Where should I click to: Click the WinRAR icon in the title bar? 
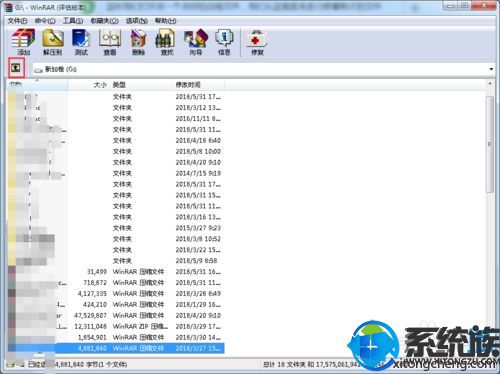tap(8, 7)
